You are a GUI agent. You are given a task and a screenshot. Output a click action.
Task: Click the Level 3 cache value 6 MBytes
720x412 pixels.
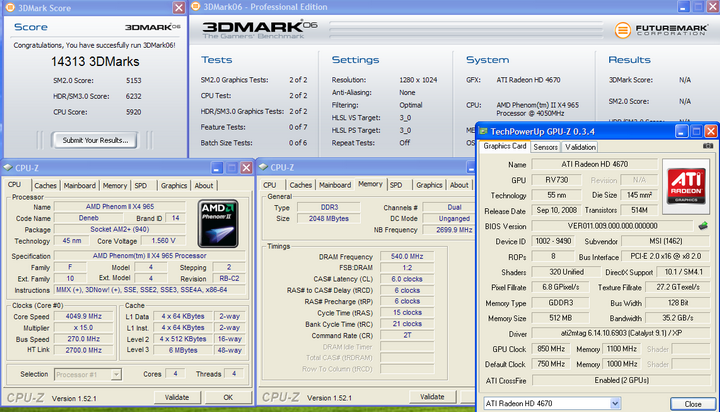point(183,350)
